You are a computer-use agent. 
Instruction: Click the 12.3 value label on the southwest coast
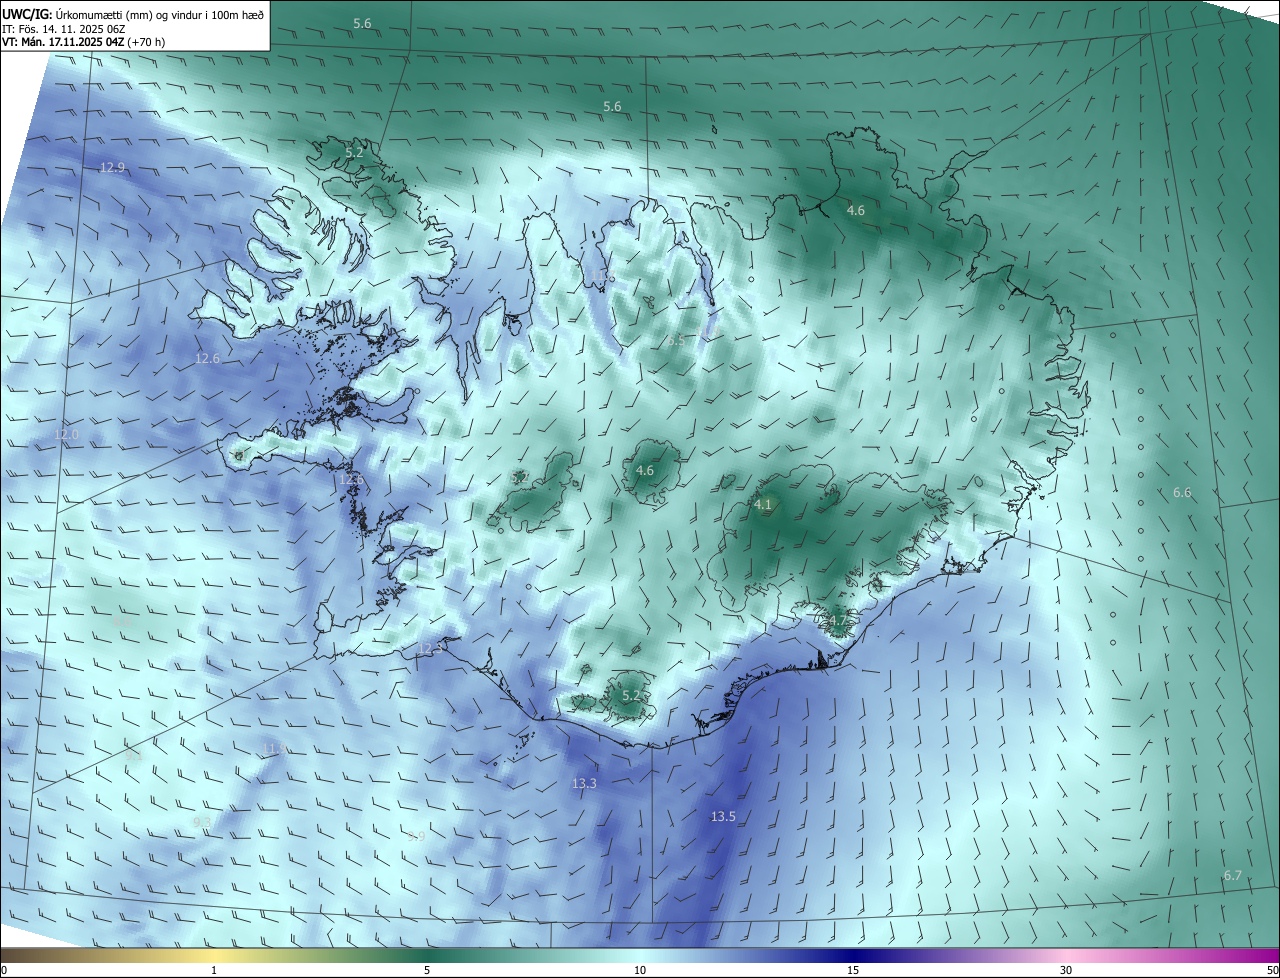(430, 649)
